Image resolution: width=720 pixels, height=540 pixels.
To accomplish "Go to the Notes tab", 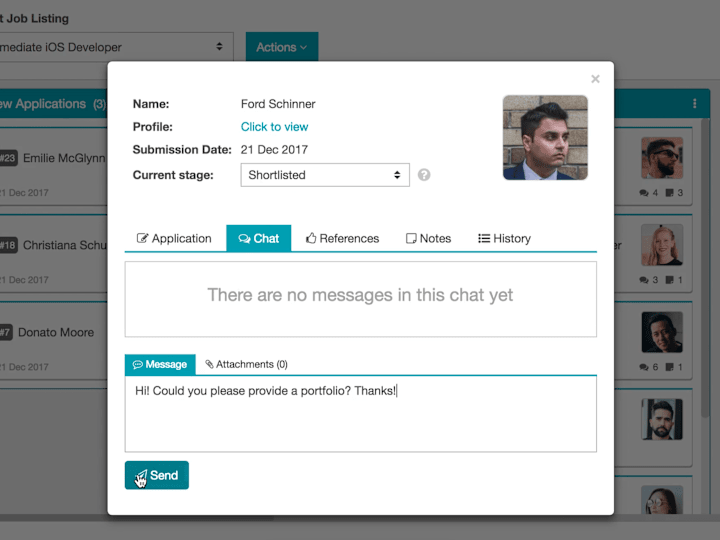I will point(428,238).
